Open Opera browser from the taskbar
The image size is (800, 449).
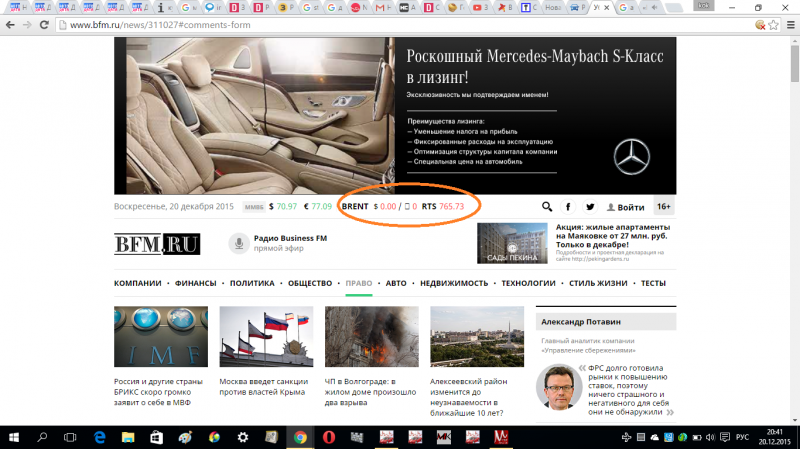[328, 437]
